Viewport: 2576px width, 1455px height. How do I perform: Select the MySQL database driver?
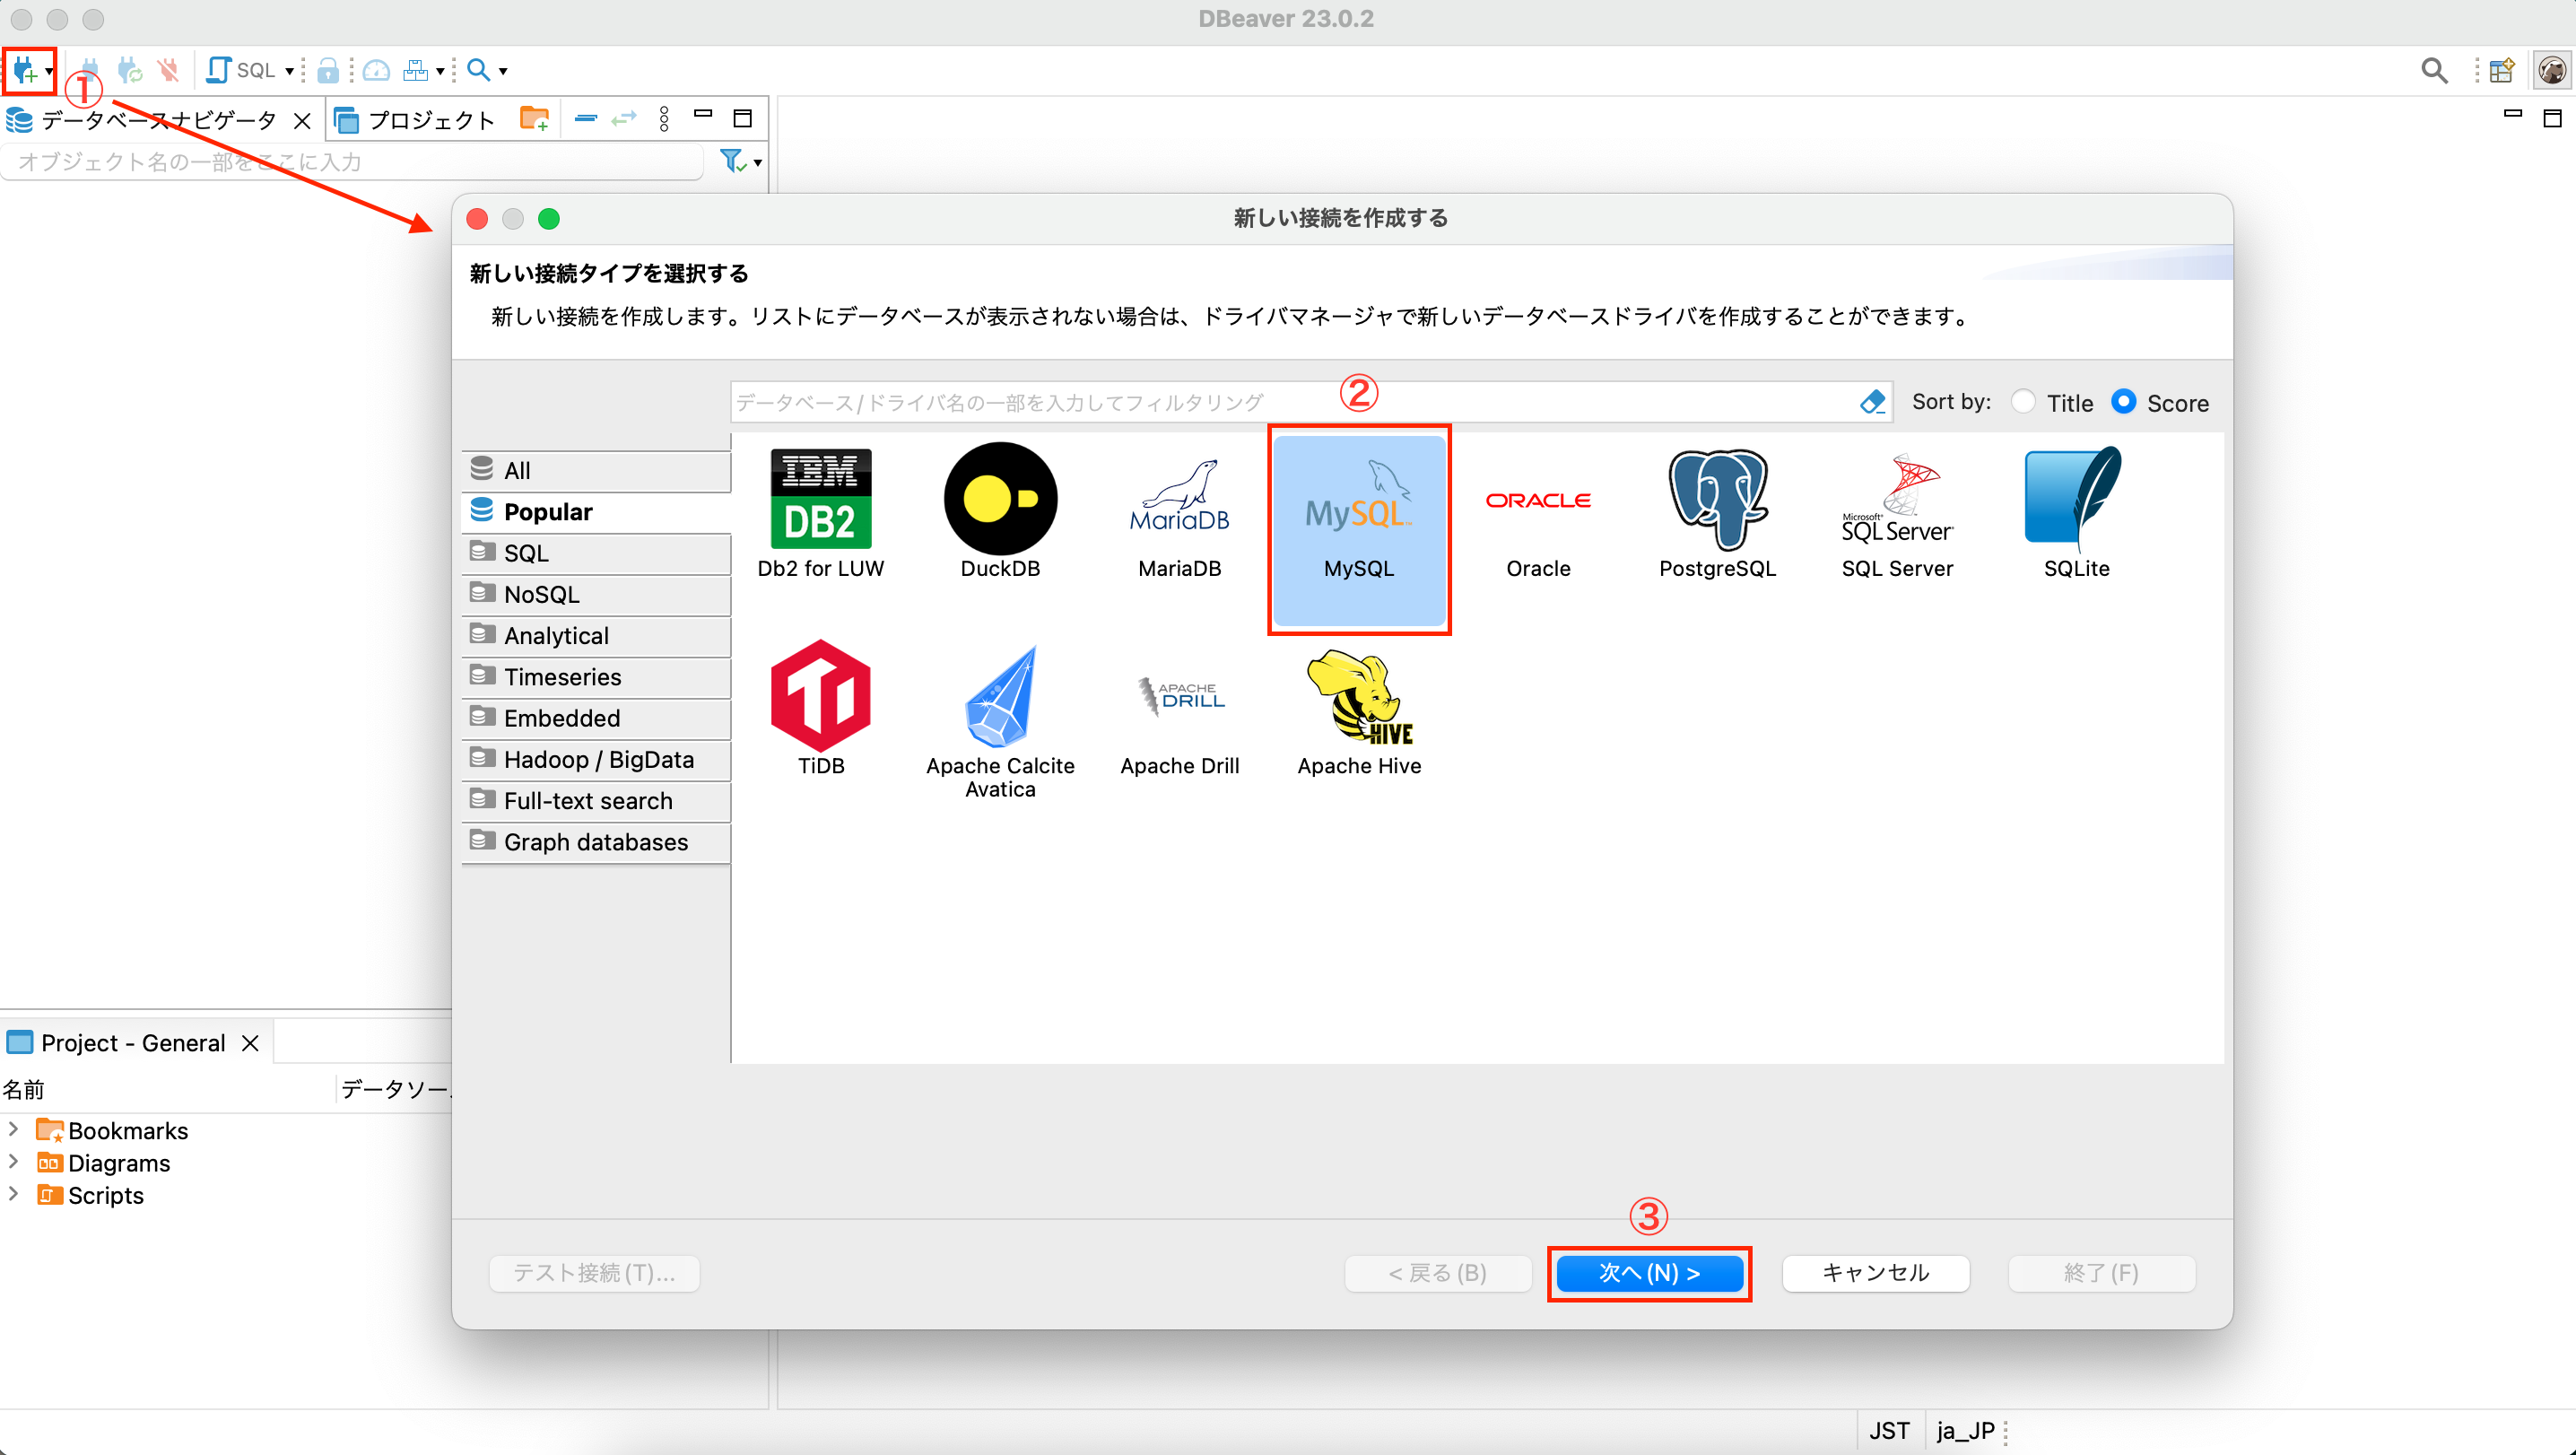[x=1358, y=530]
